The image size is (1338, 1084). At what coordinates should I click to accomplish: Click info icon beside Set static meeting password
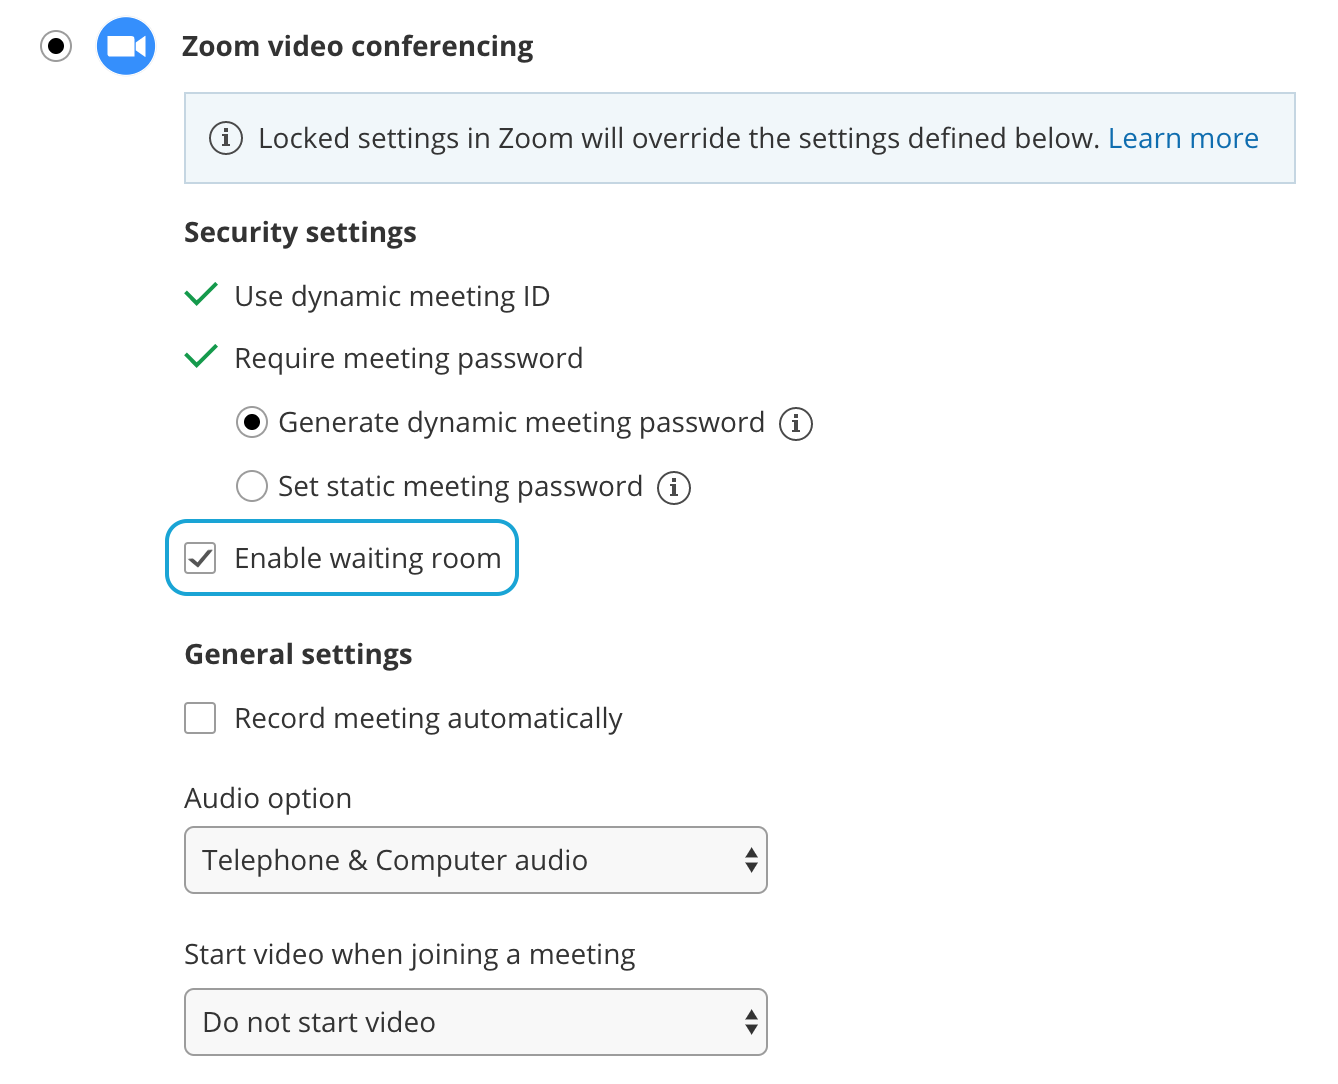(x=674, y=487)
